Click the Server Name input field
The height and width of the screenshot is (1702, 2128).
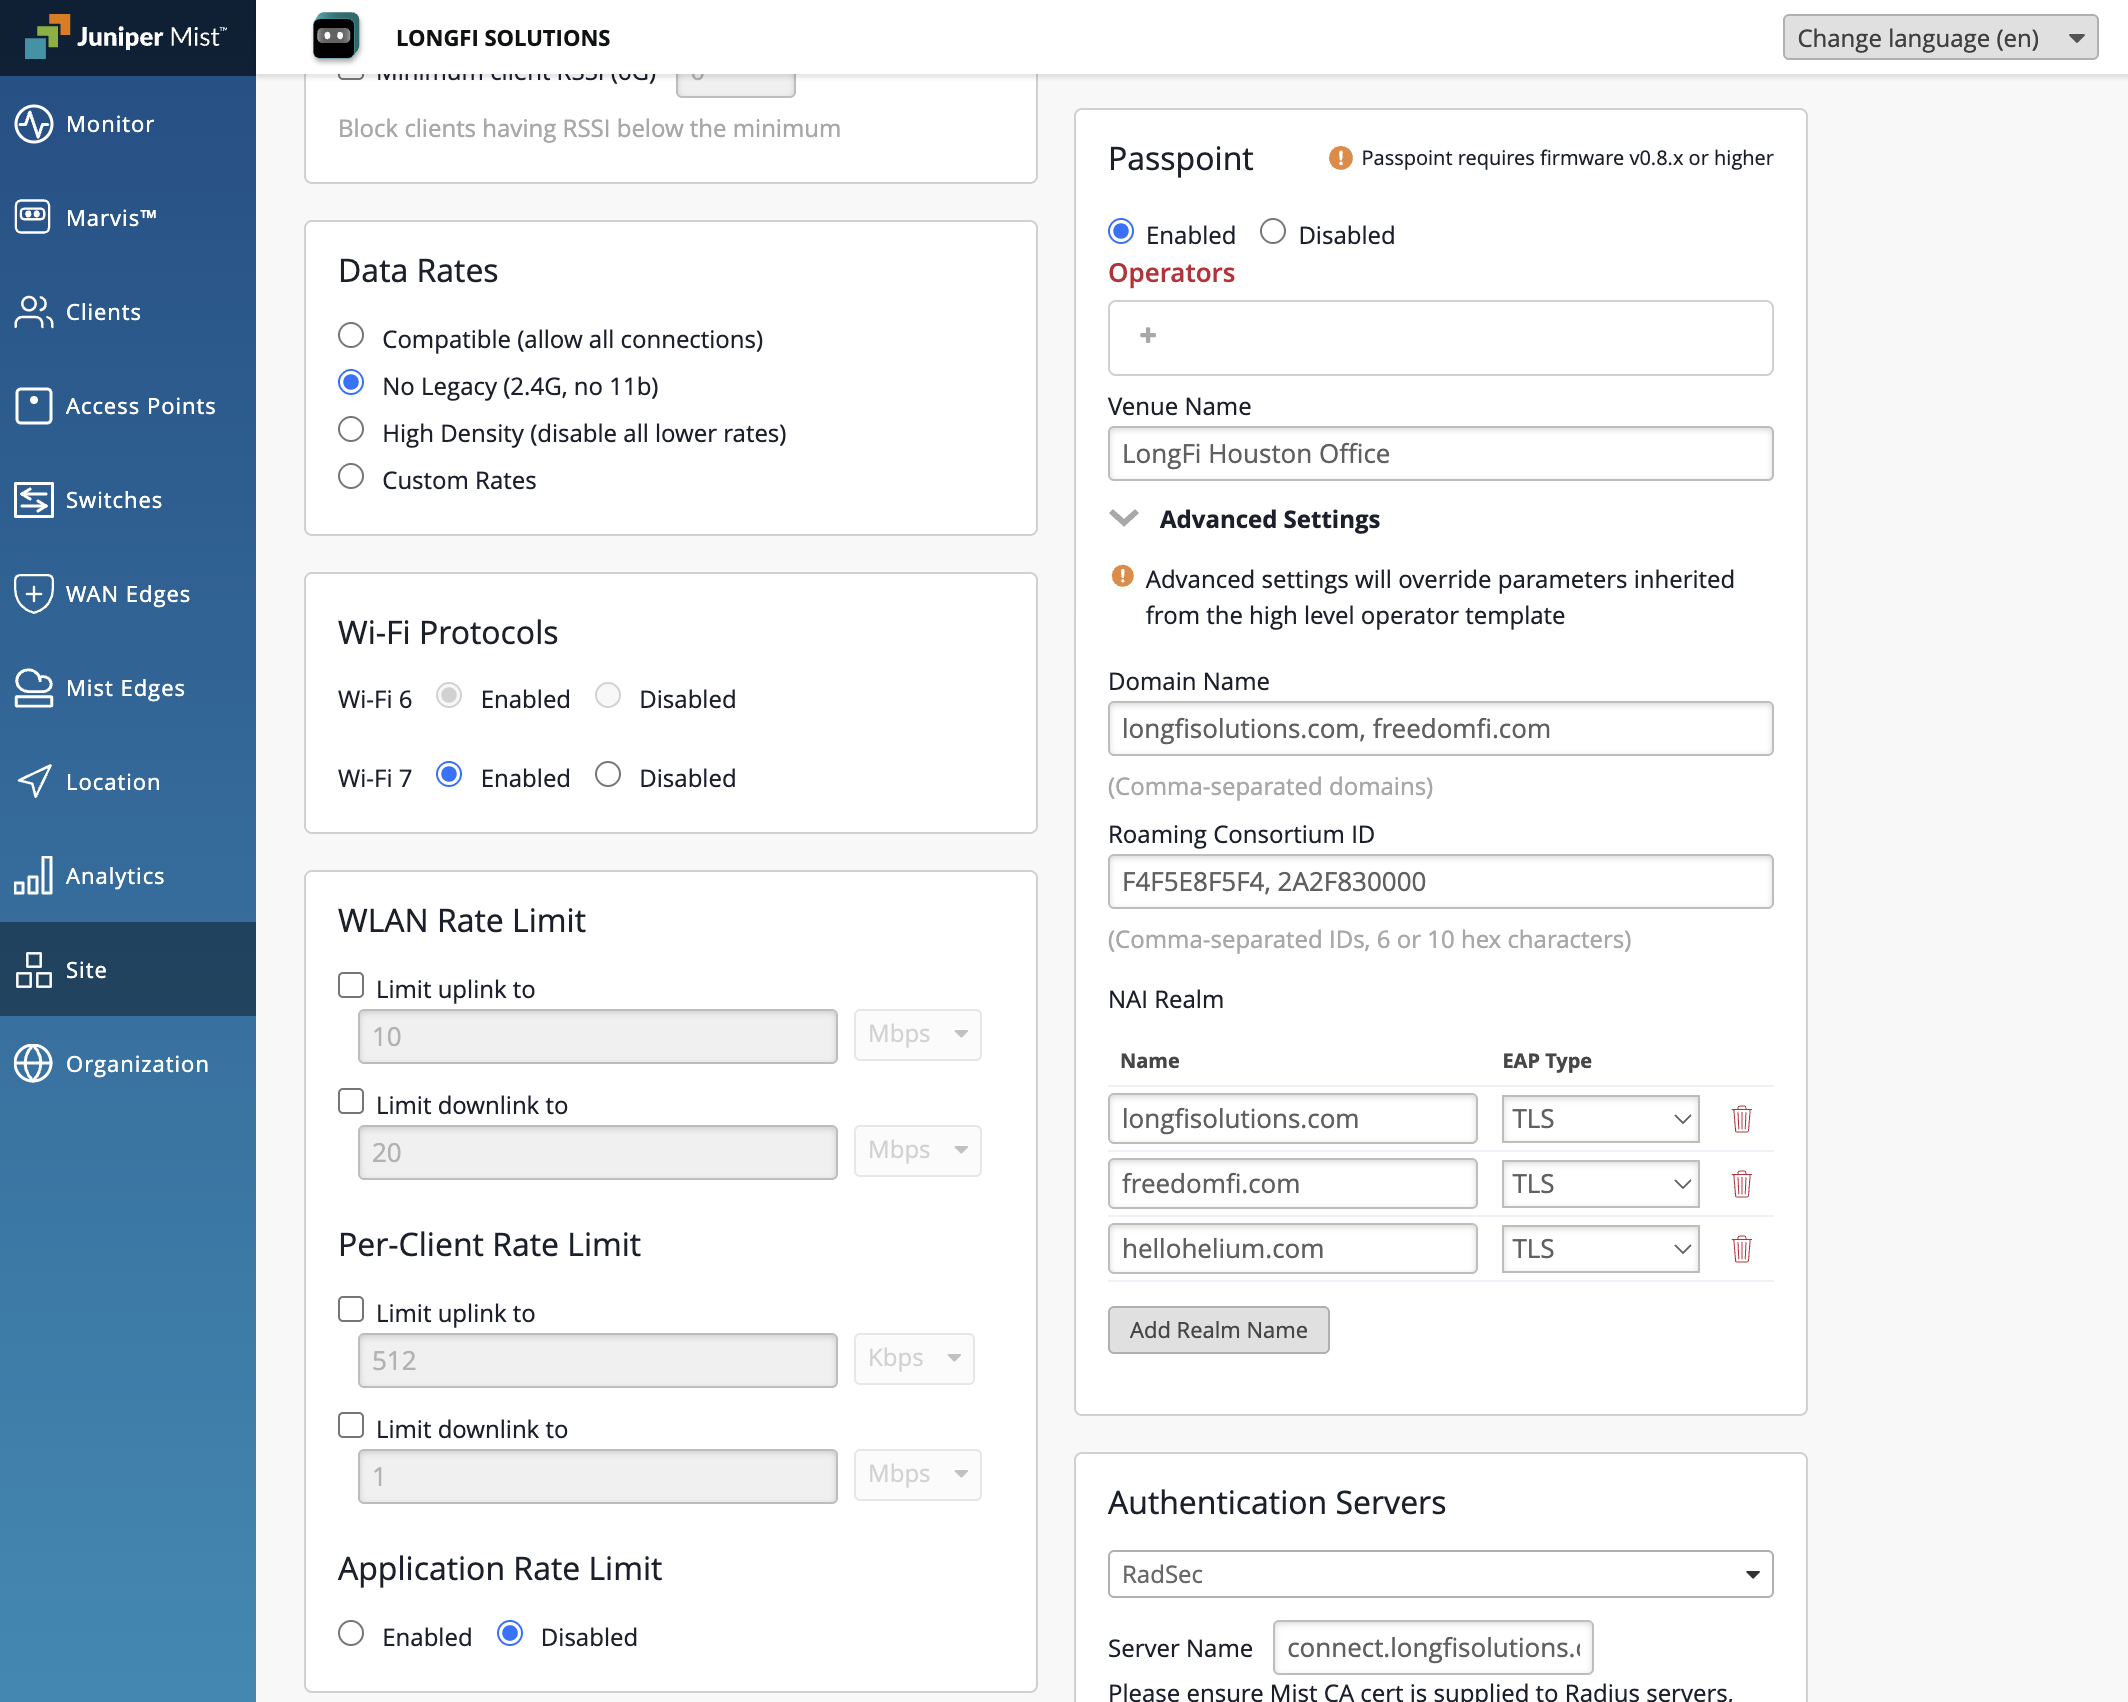1433,1648
